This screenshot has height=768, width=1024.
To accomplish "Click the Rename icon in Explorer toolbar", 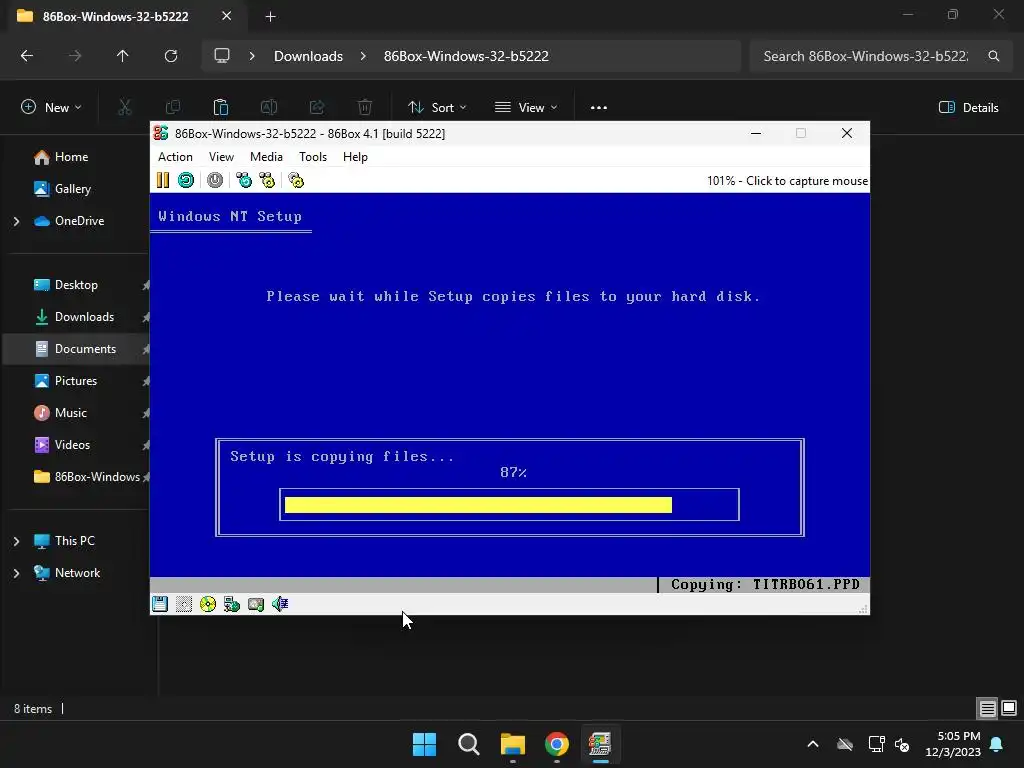I will click(x=269, y=107).
